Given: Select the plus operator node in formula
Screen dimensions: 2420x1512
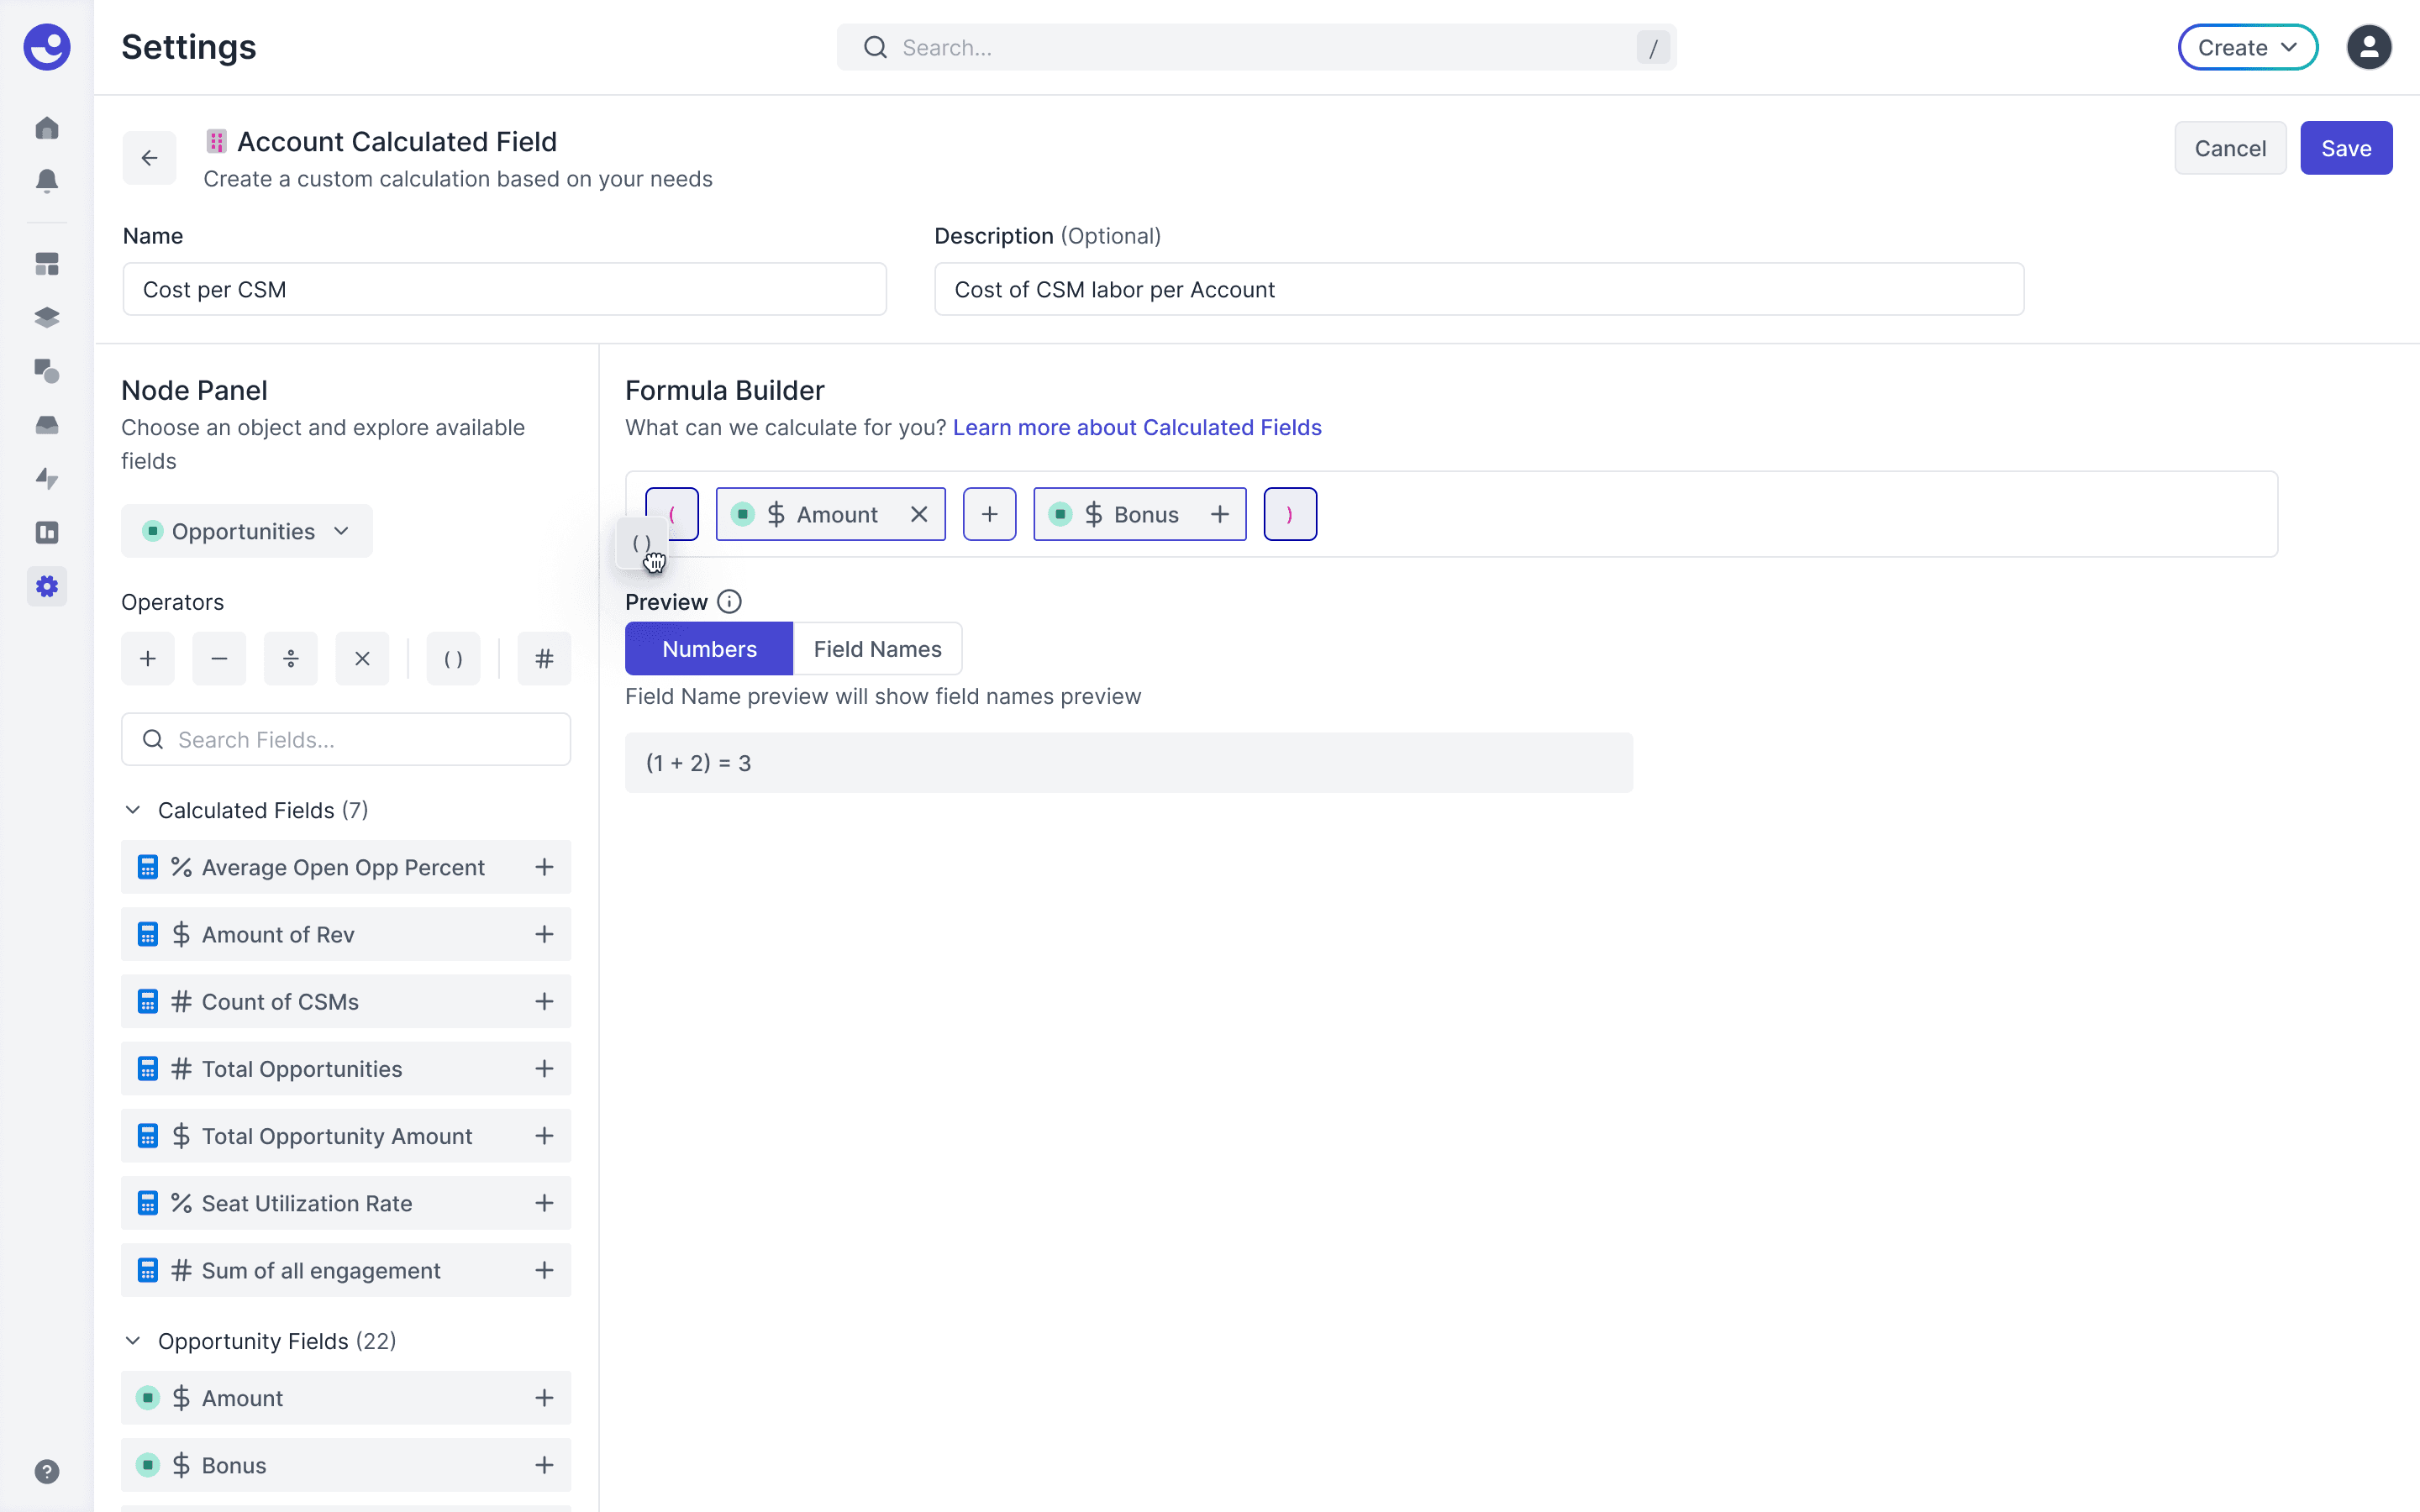Looking at the screenshot, I should [x=989, y=514].
